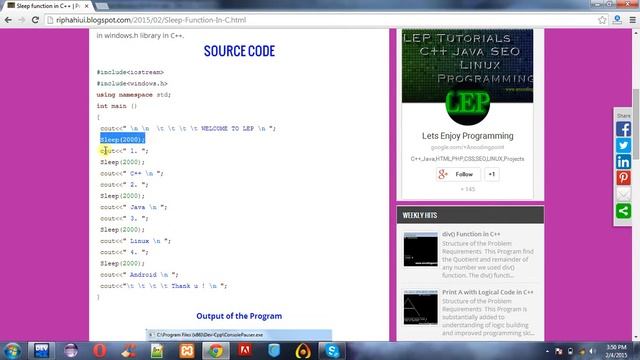Image resolution: width=640 pixels, height=360 pixels.
Task: Follow Lets Enjoy Programming on Google+
Action: pos(458,174)
